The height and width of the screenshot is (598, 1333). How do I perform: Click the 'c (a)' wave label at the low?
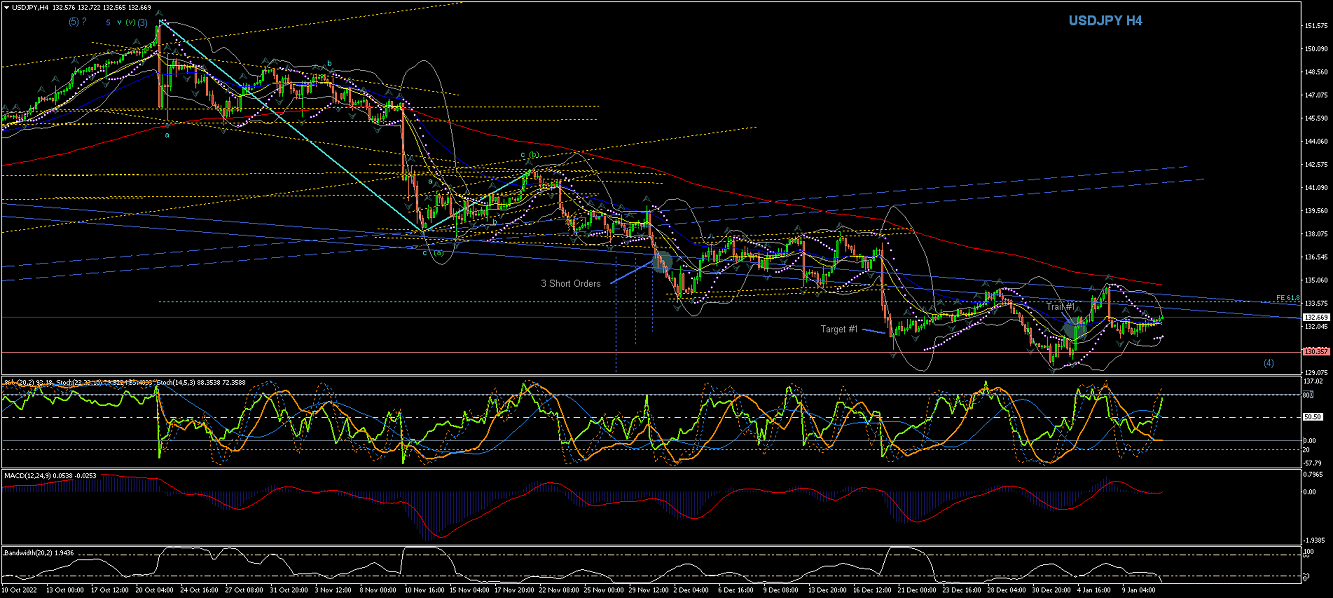click(432, 252)
